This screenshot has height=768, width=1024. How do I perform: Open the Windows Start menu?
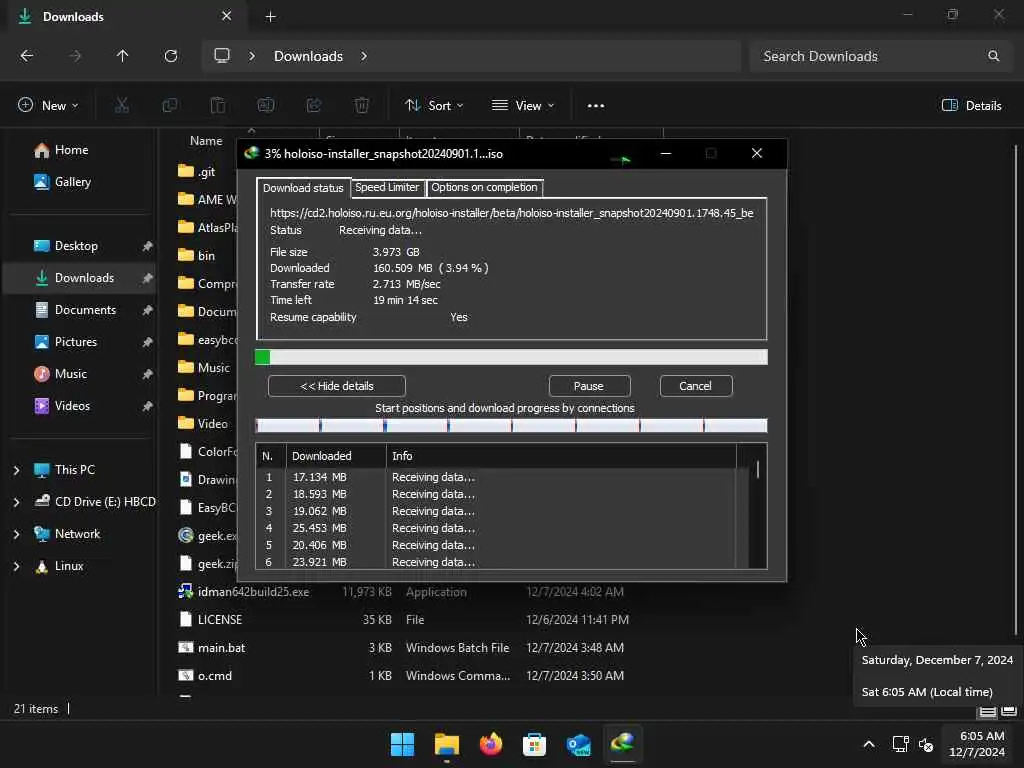[402, 744]
